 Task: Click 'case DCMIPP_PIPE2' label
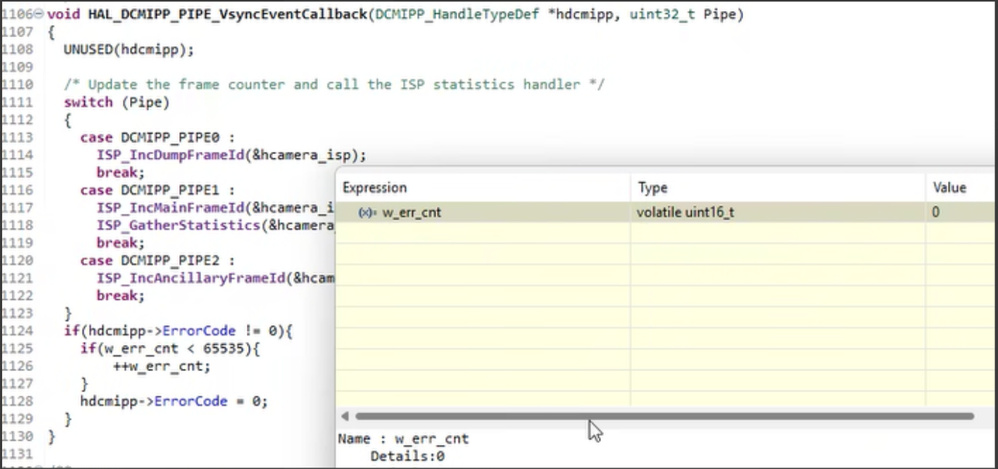pos(158,260)
